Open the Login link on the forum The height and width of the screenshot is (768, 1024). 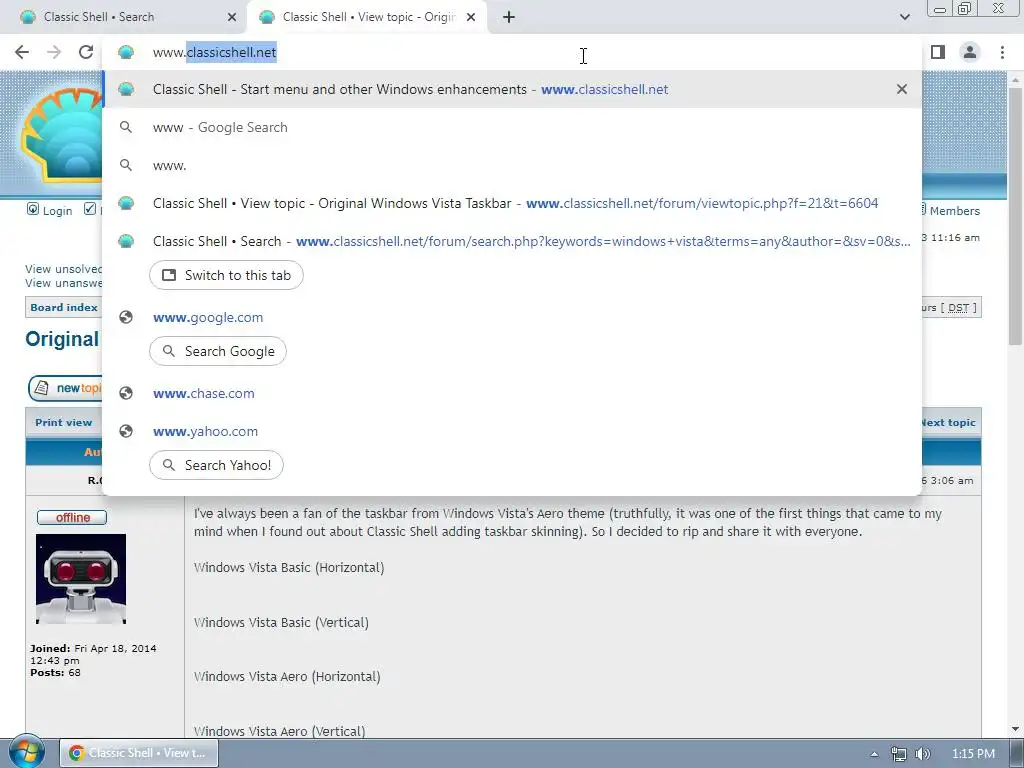pos(50,210)
